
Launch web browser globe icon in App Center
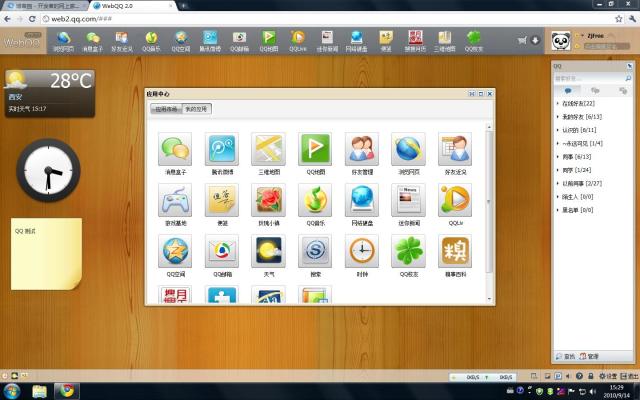[408, 149]
